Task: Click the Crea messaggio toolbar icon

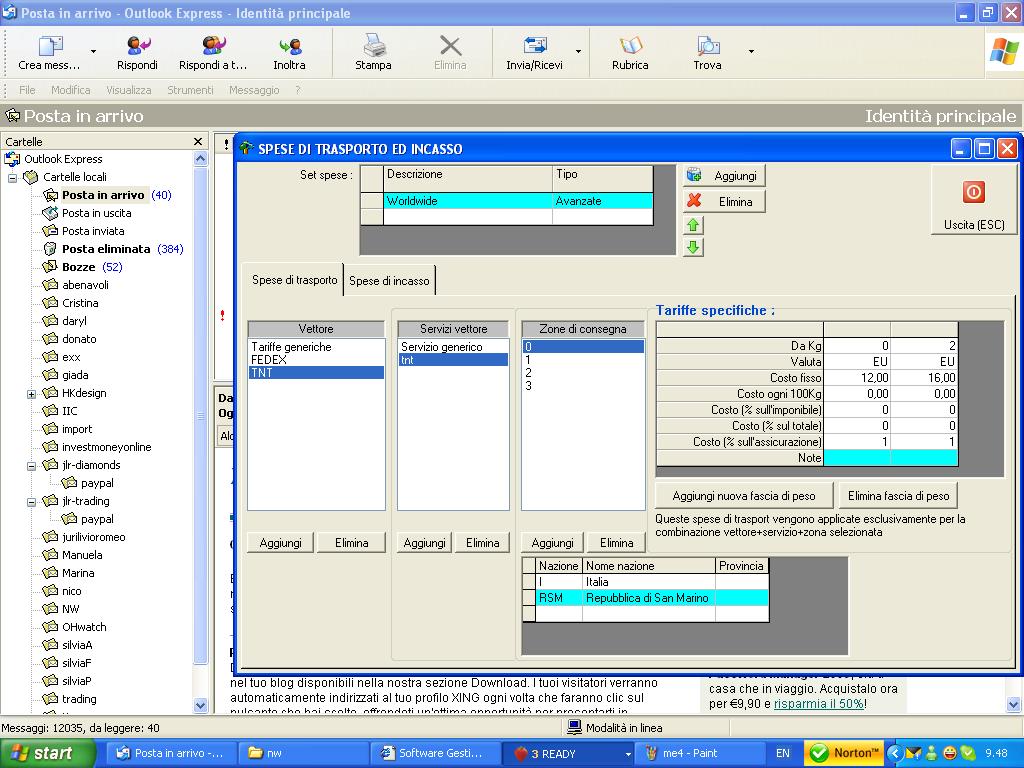Action: tap(50, 46)
